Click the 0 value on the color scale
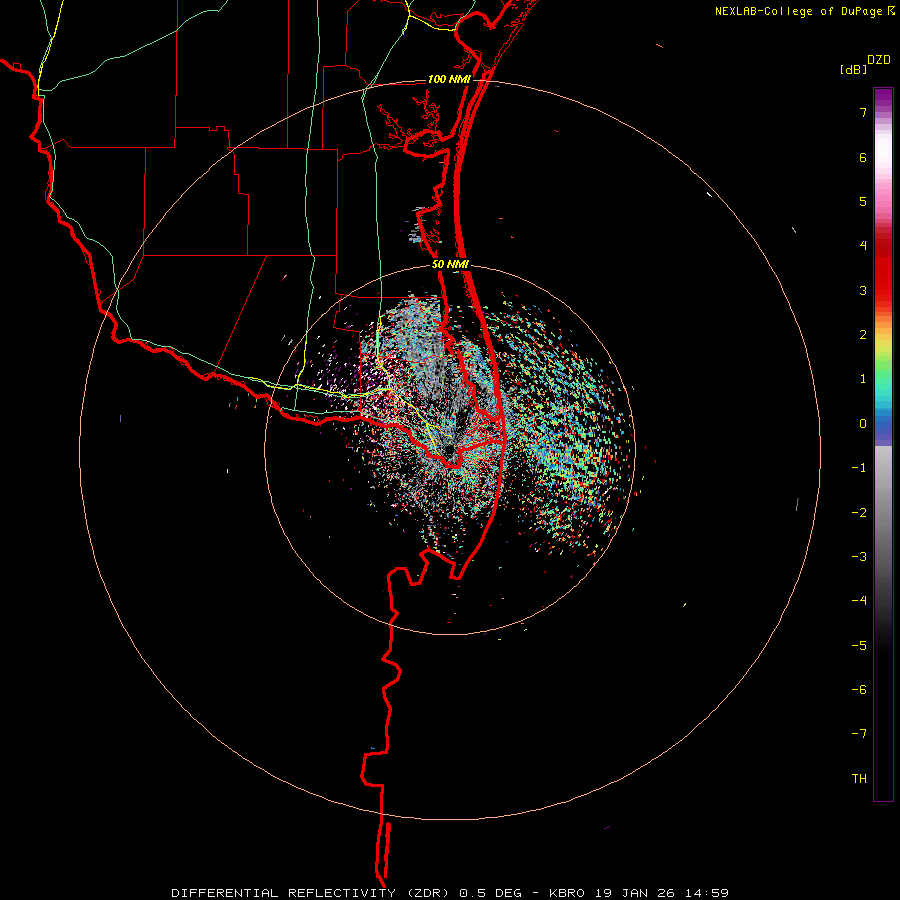900x900 pixels. (x=863, y=424)
